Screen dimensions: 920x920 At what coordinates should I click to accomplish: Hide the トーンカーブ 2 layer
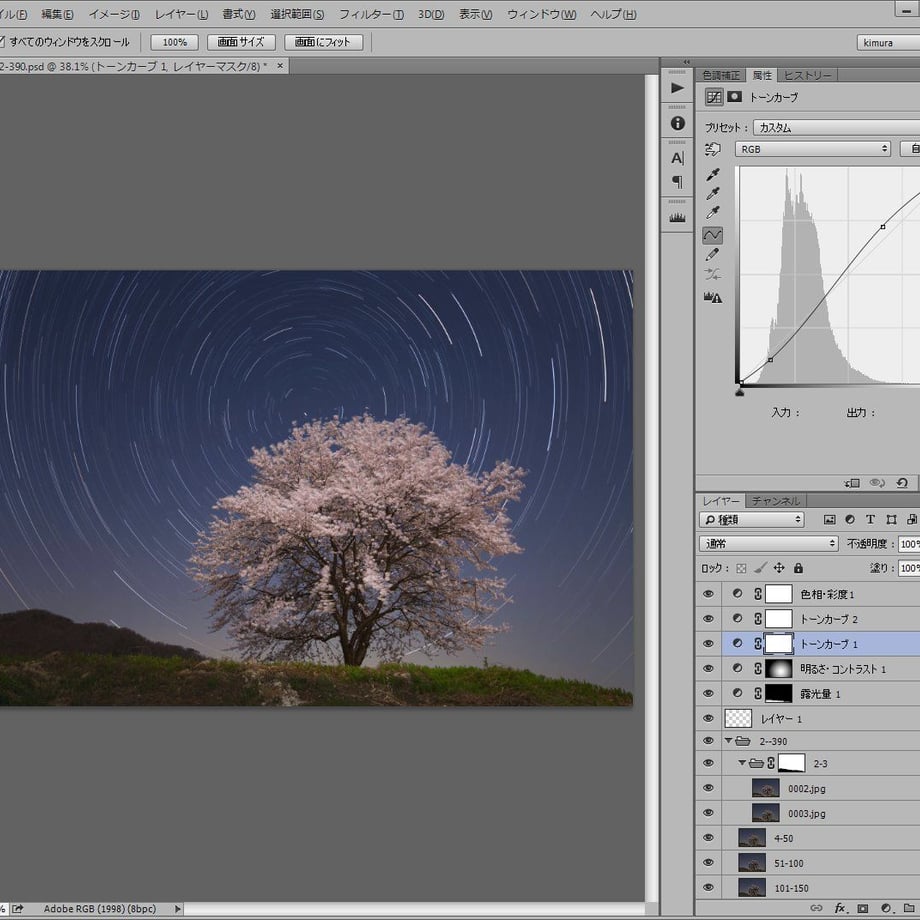tap(708, 618)
